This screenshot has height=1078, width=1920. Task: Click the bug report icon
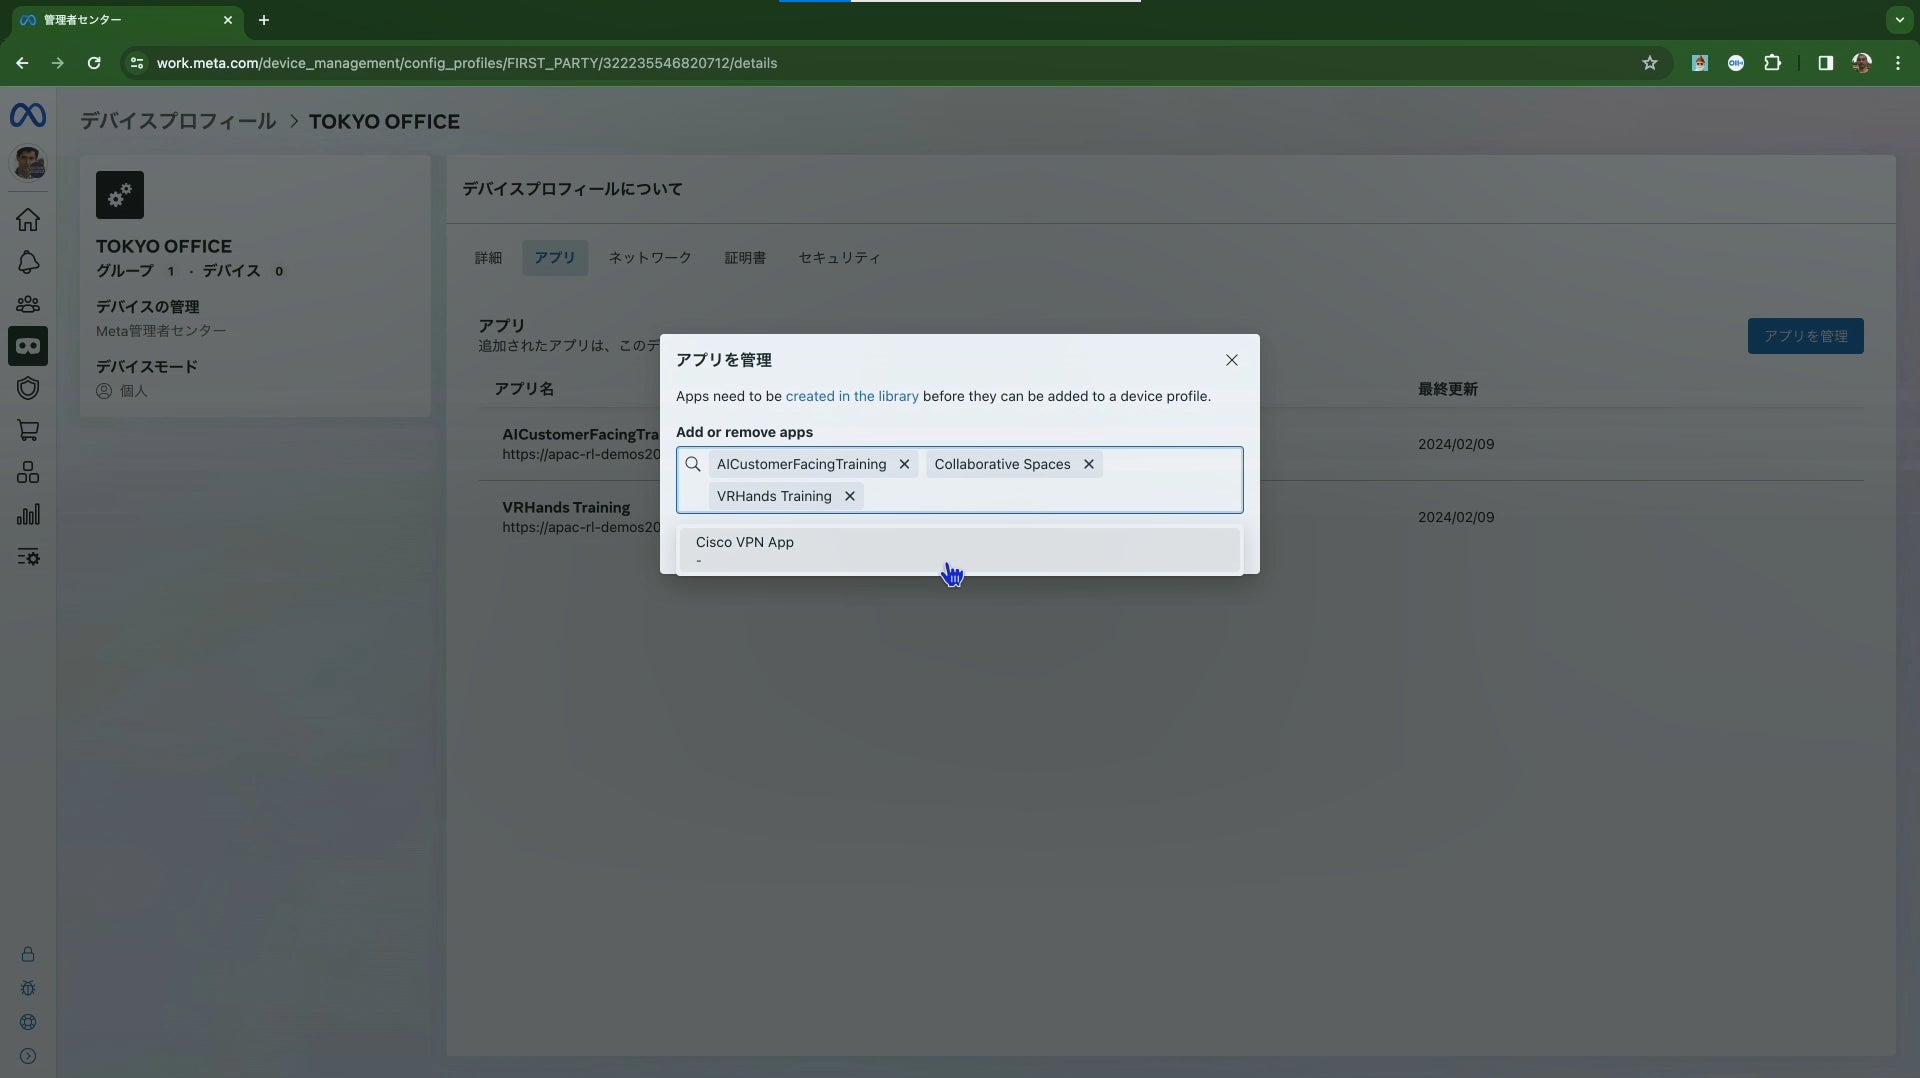tap(28, 988)
